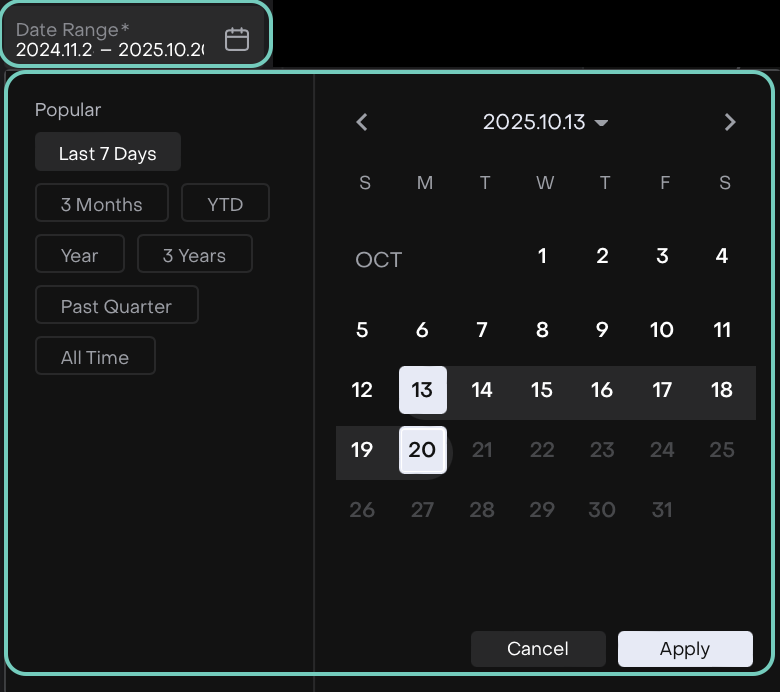The width and height of the screenshot is (780, 692).
Task: Select the Past Quarter preset
Action: point(116,306)
